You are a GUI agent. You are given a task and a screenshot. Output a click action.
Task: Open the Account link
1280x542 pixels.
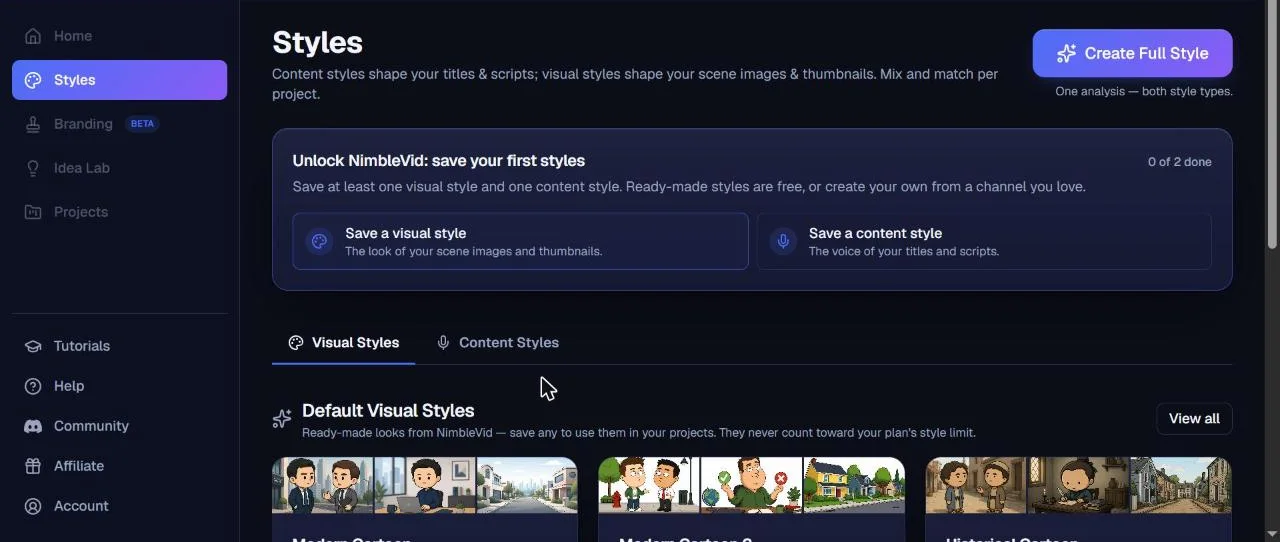click(x=119, y=506)
